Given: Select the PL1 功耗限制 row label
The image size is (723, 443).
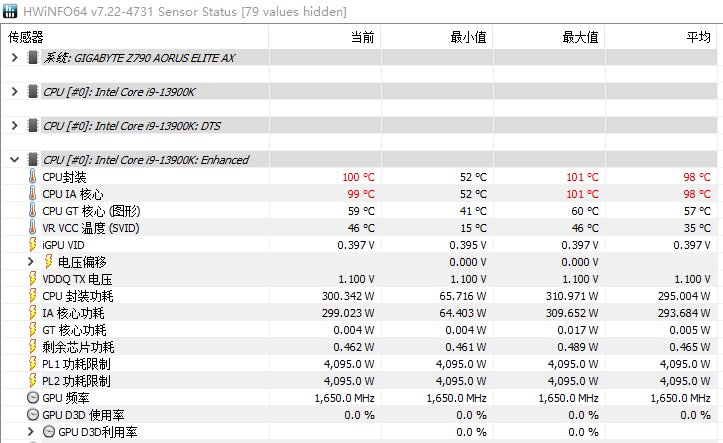Looking at the screenshot, I should pos(76,365).
